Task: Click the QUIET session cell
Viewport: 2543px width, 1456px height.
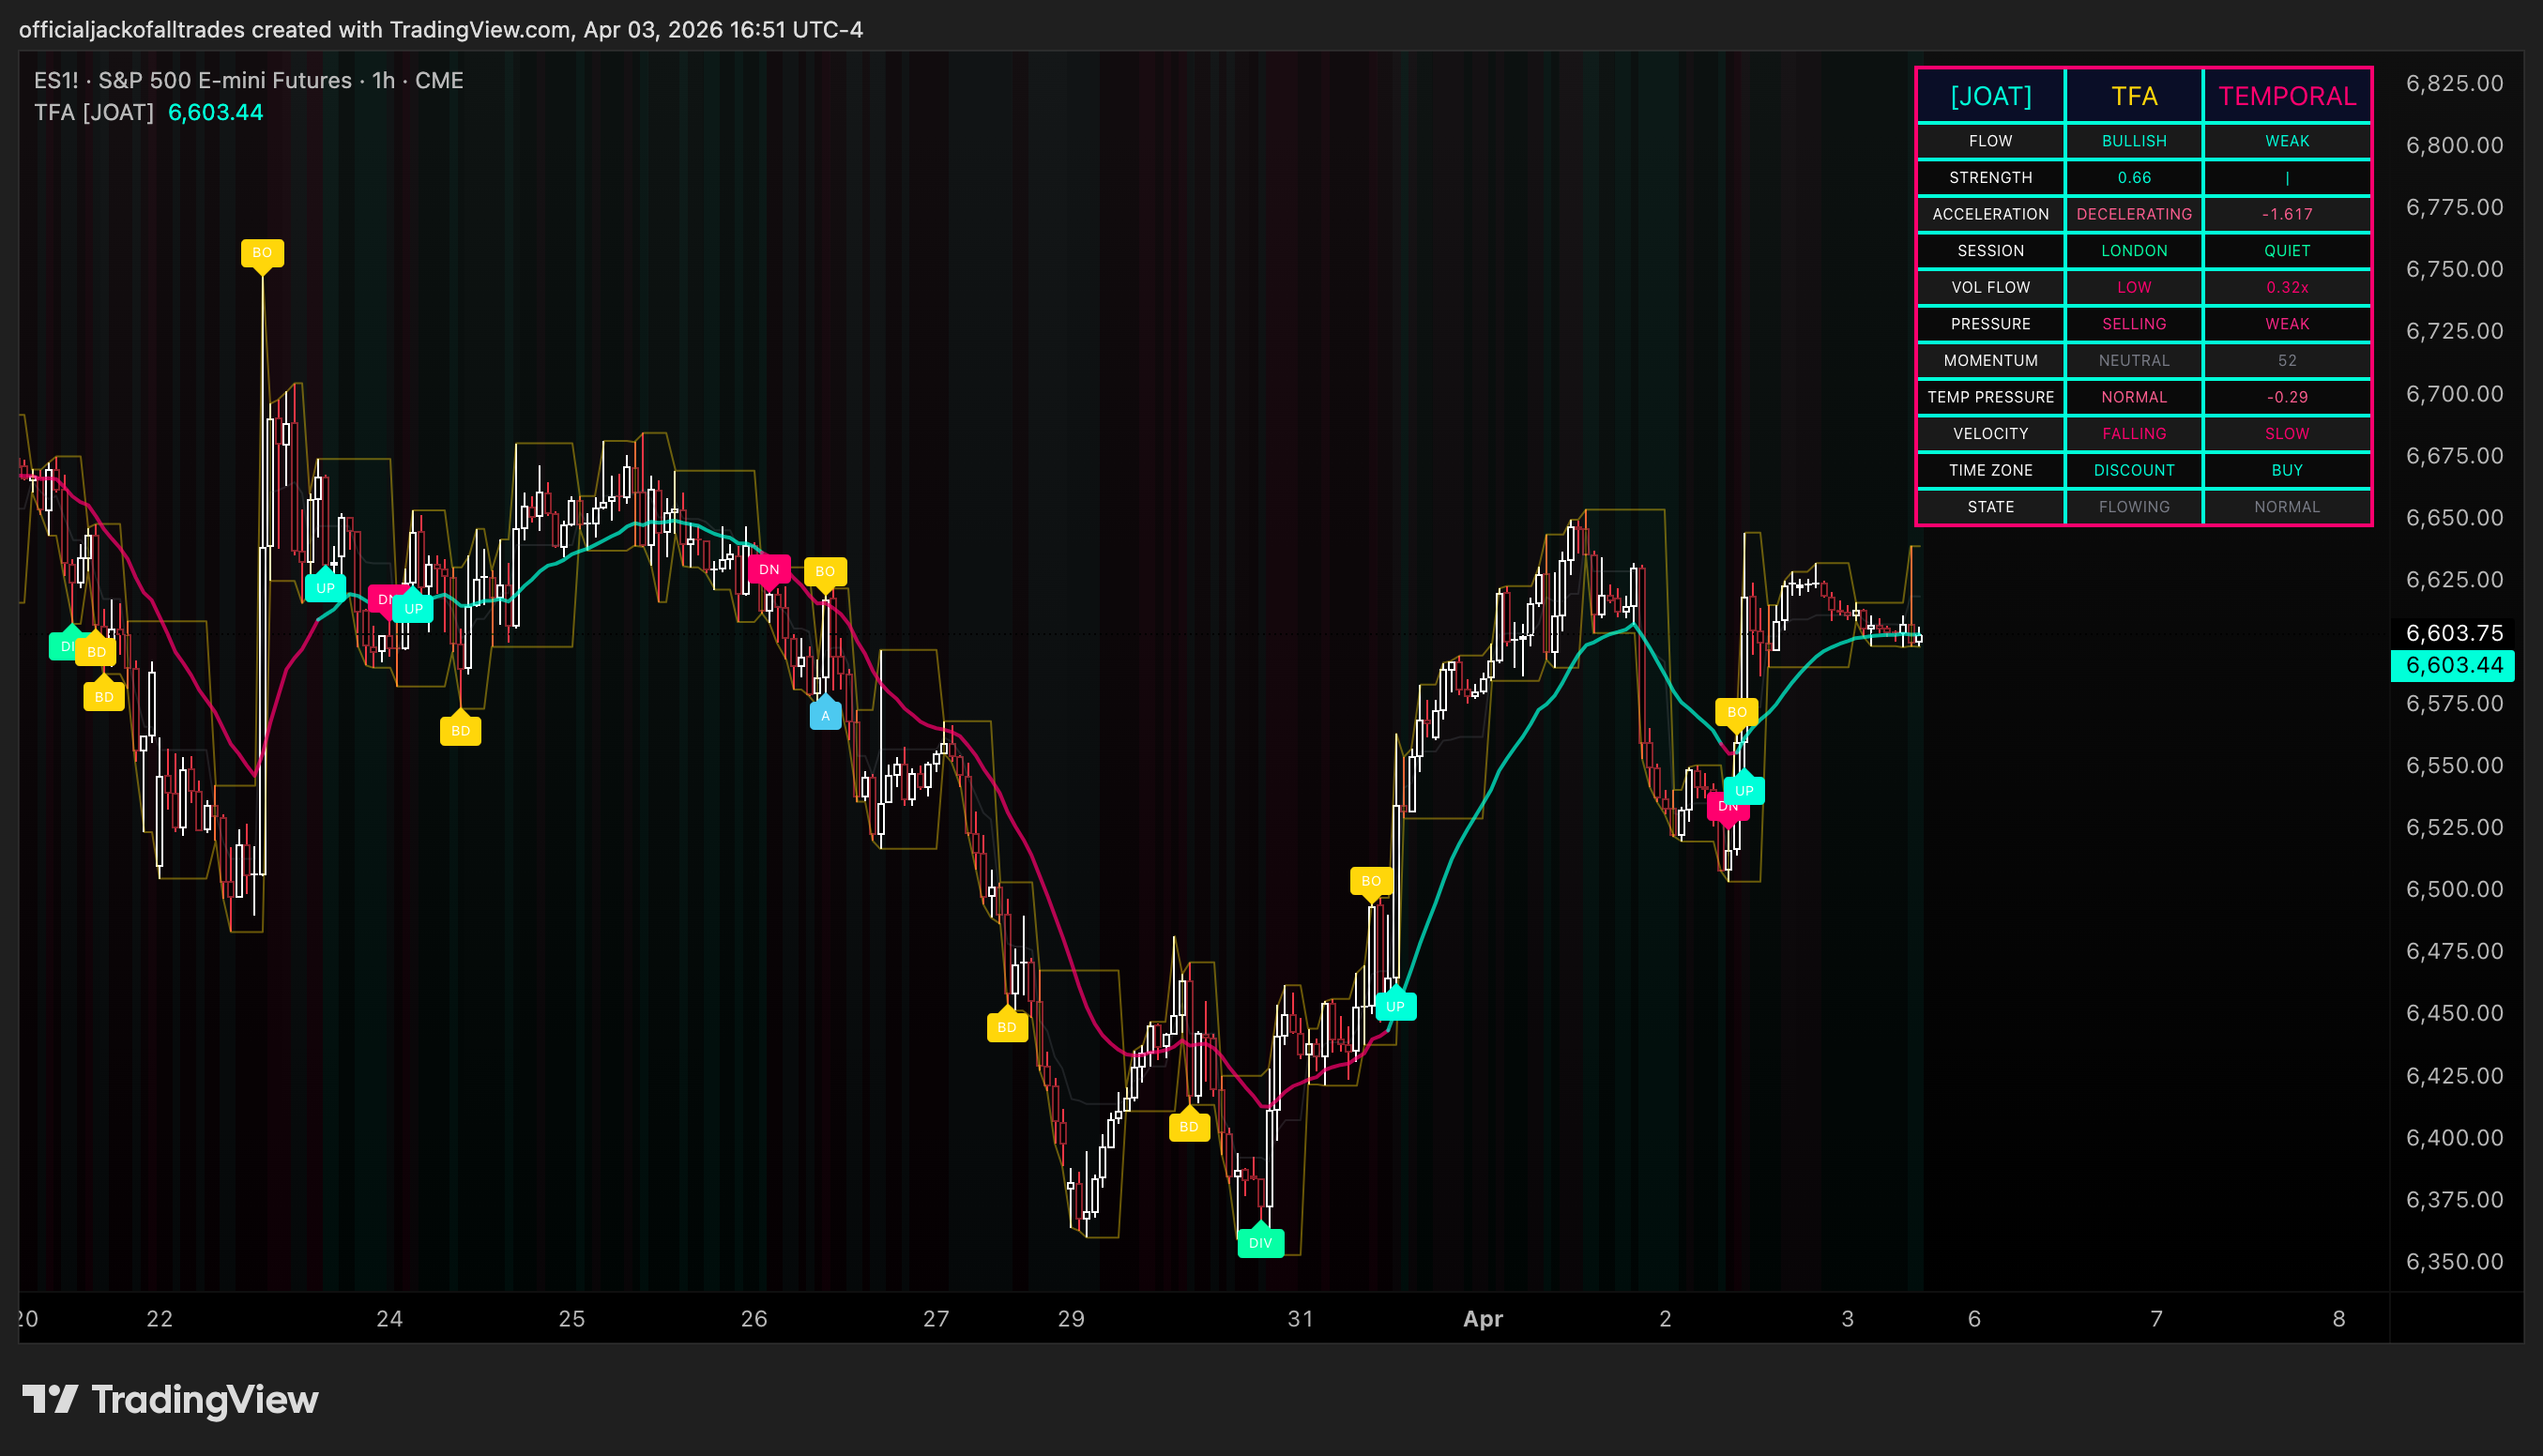Action: click(2287, 251)
